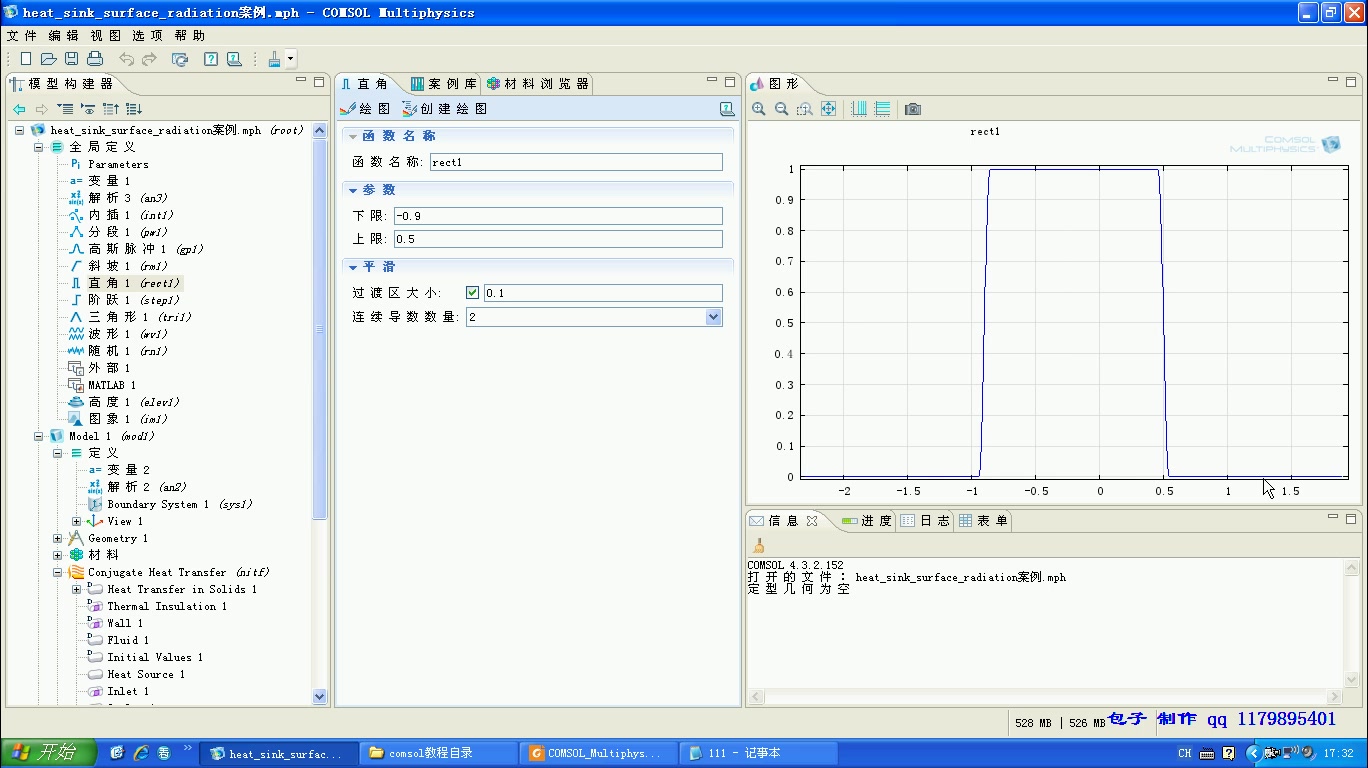1368x768 pixels.
Task: Open the dynamic help window icon
Action: 234,59
